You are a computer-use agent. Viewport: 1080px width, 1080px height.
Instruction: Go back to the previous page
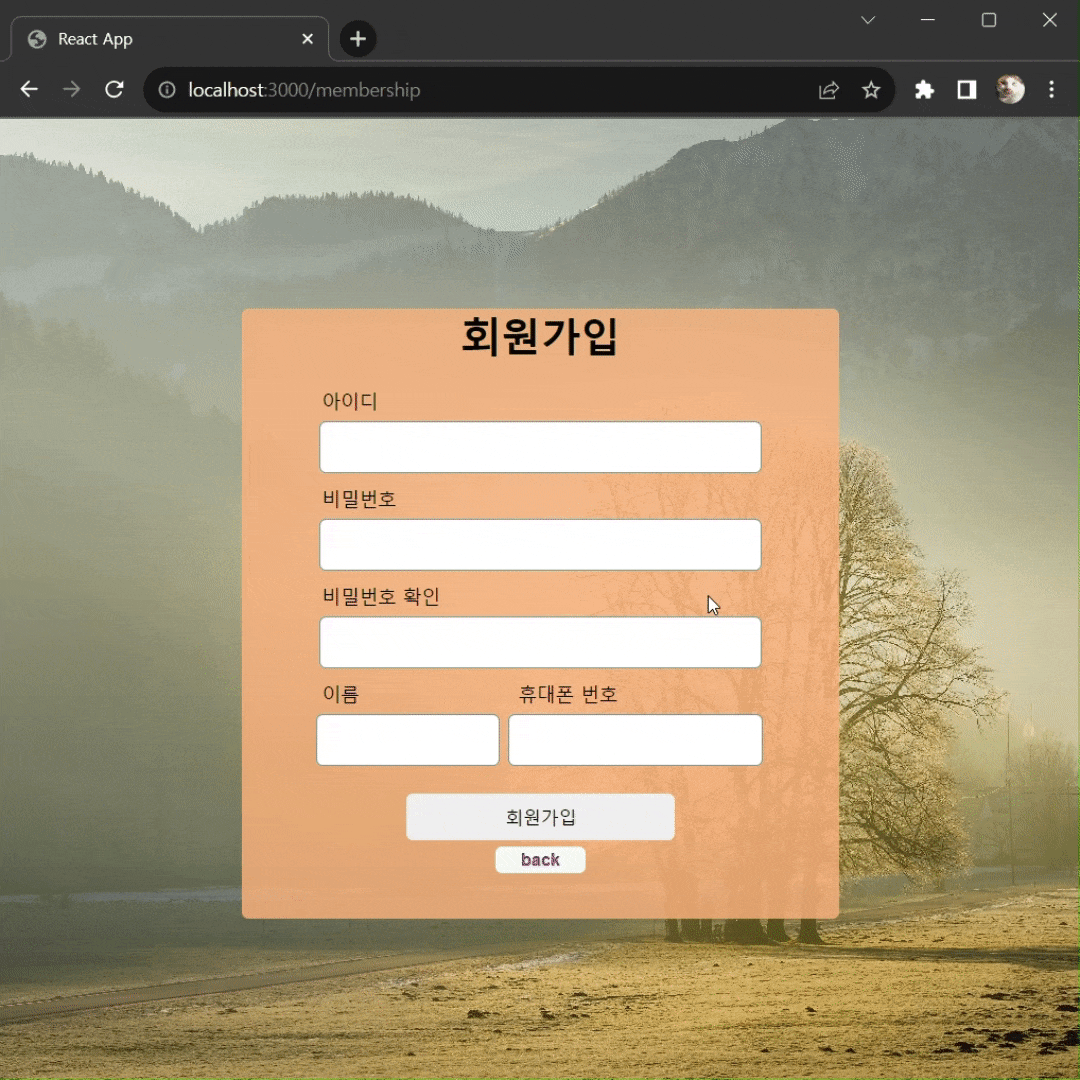point(29,90)
